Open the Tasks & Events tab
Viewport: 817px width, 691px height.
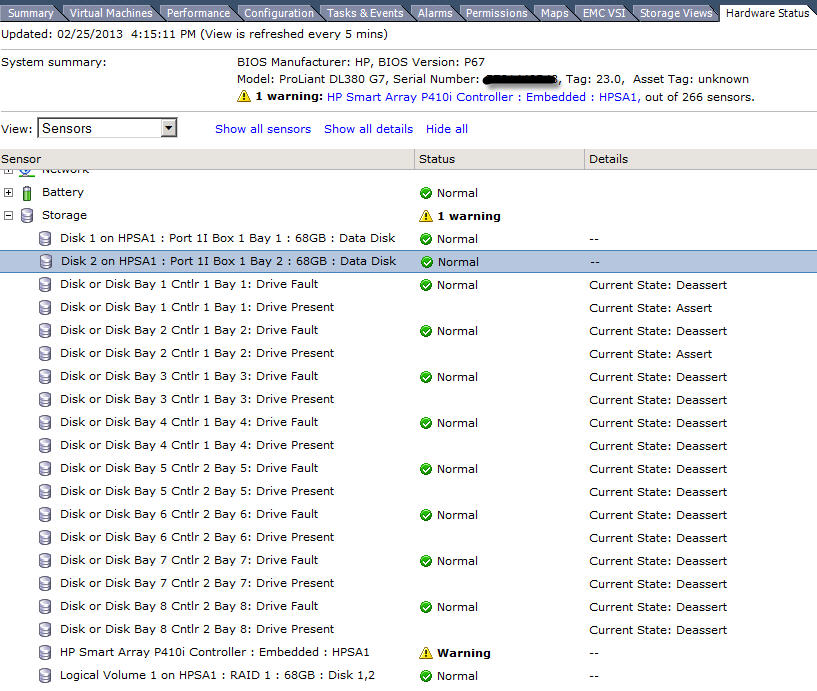(365, 13)
